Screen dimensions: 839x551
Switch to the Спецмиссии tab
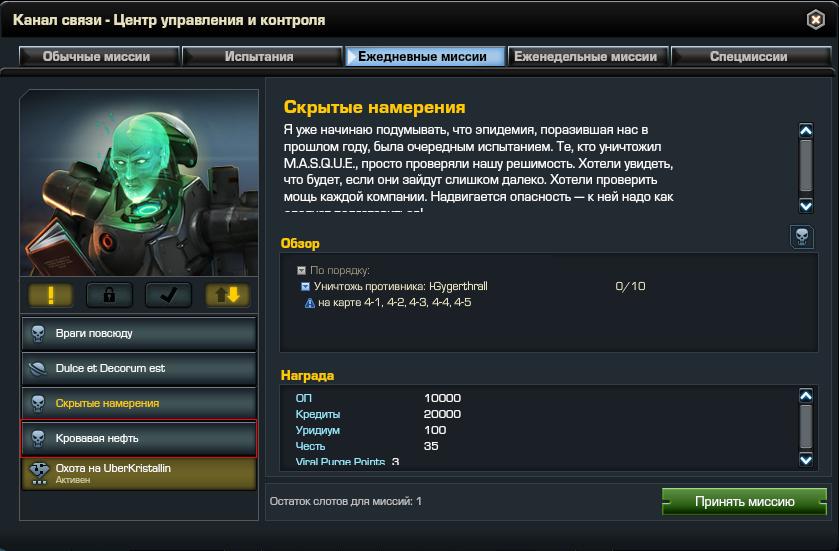pos(751,56)
